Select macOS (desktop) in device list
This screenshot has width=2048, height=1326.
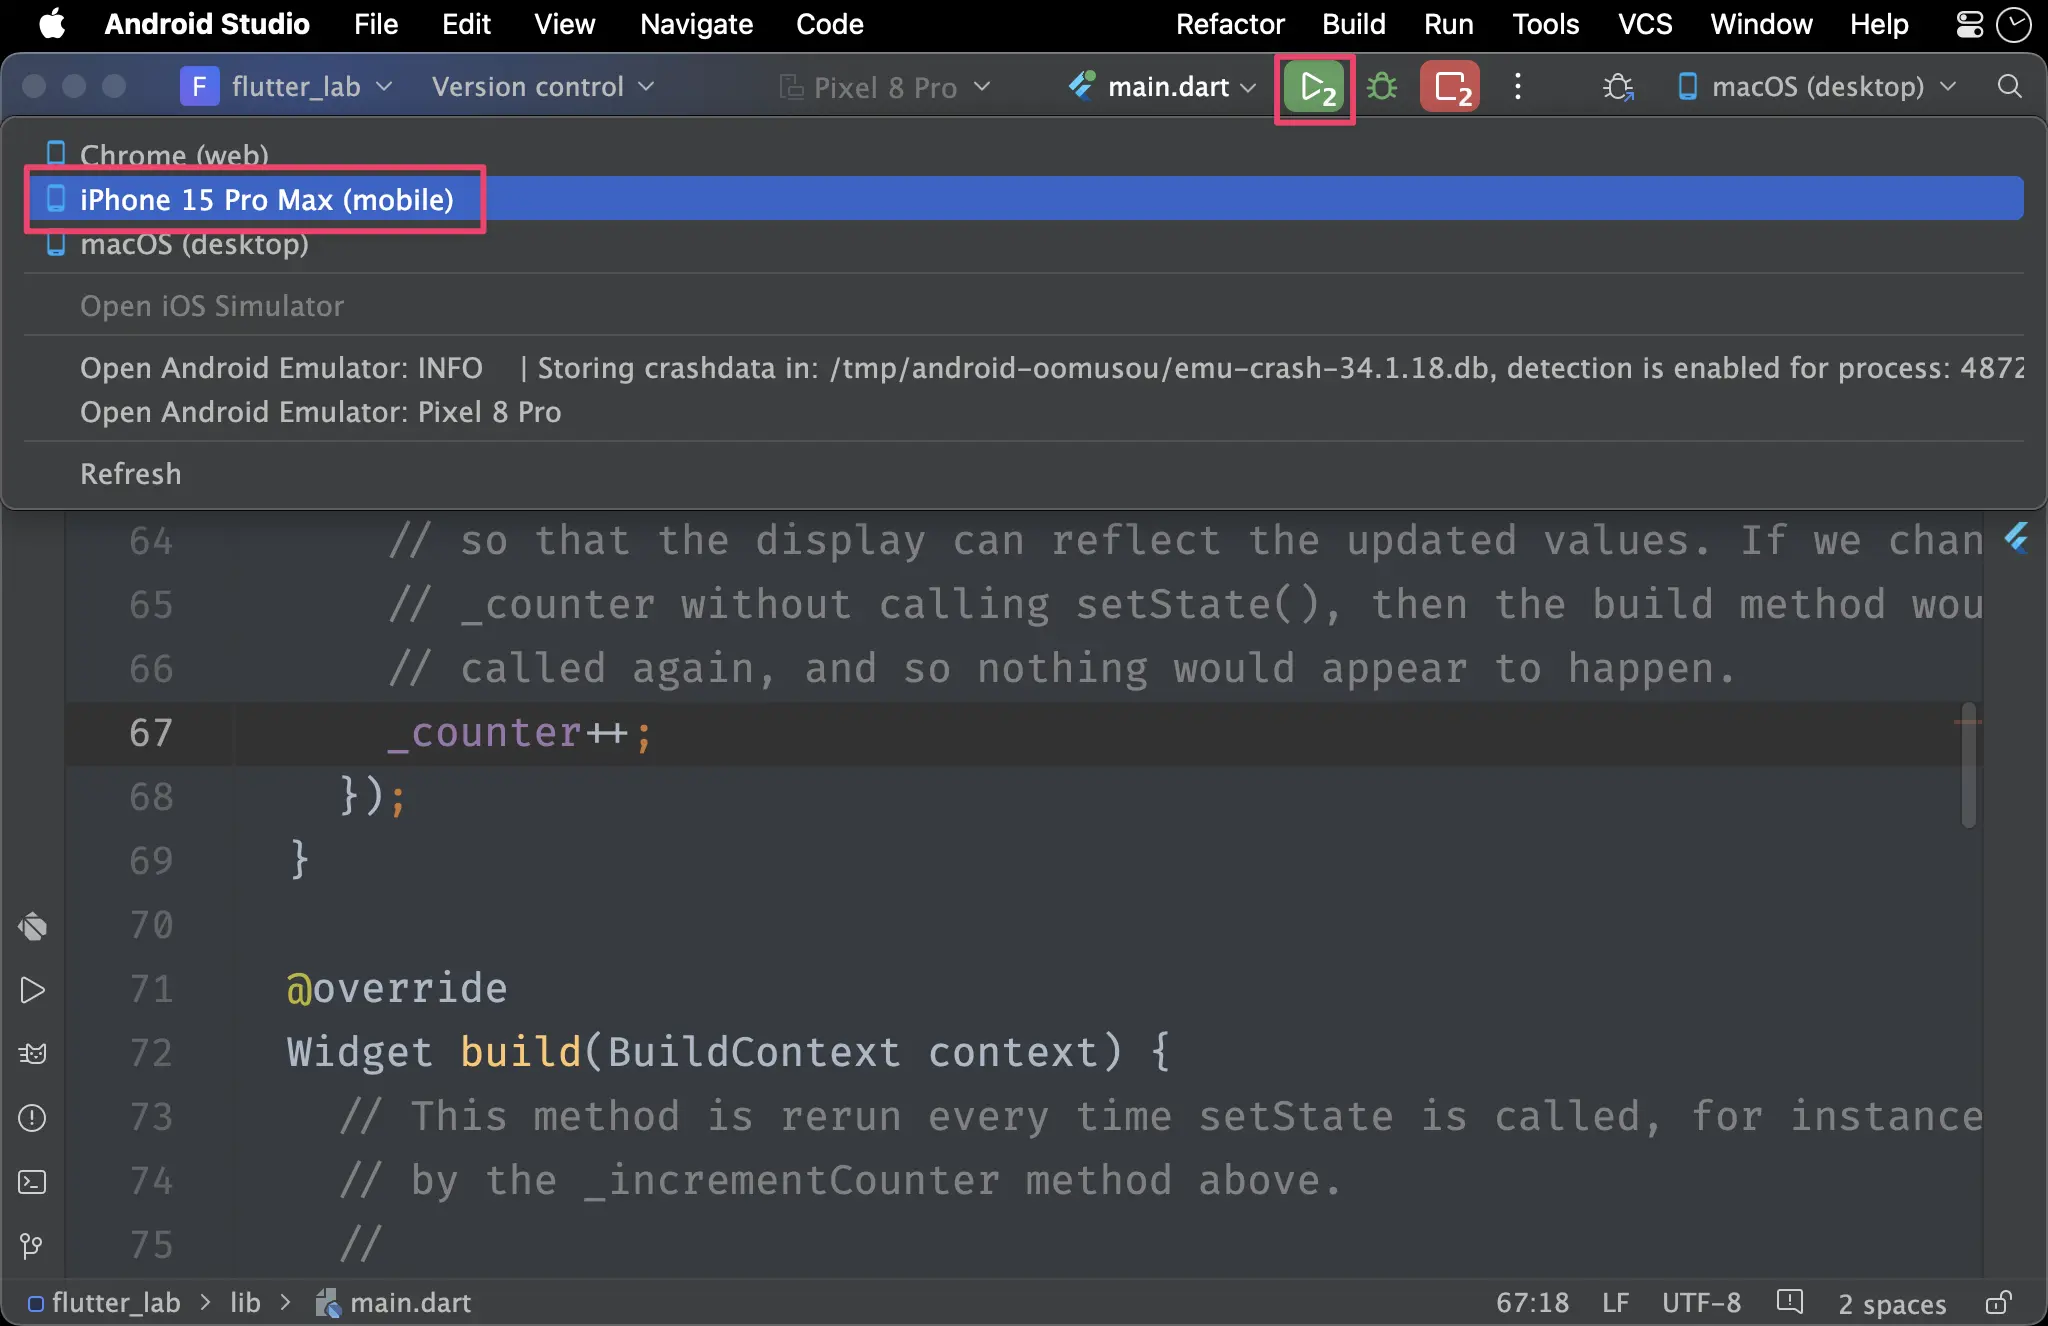1024,244
